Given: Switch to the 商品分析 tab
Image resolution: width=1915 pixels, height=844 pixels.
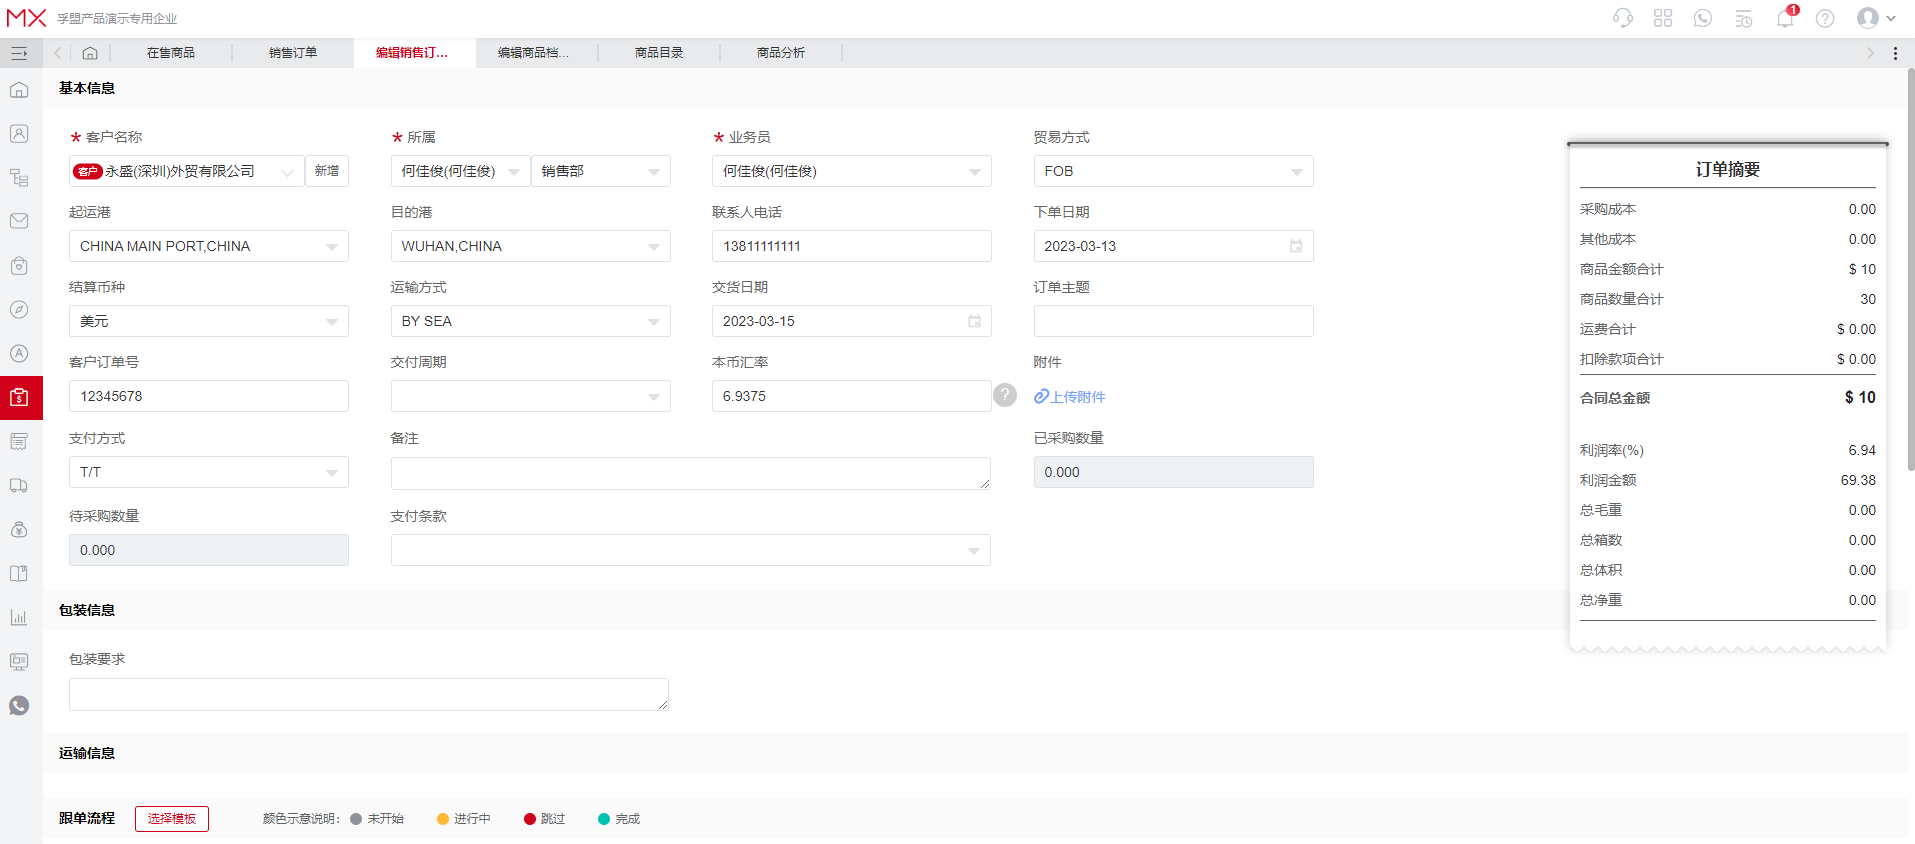Looking at the screenshot, I should [x=780, y=53].
